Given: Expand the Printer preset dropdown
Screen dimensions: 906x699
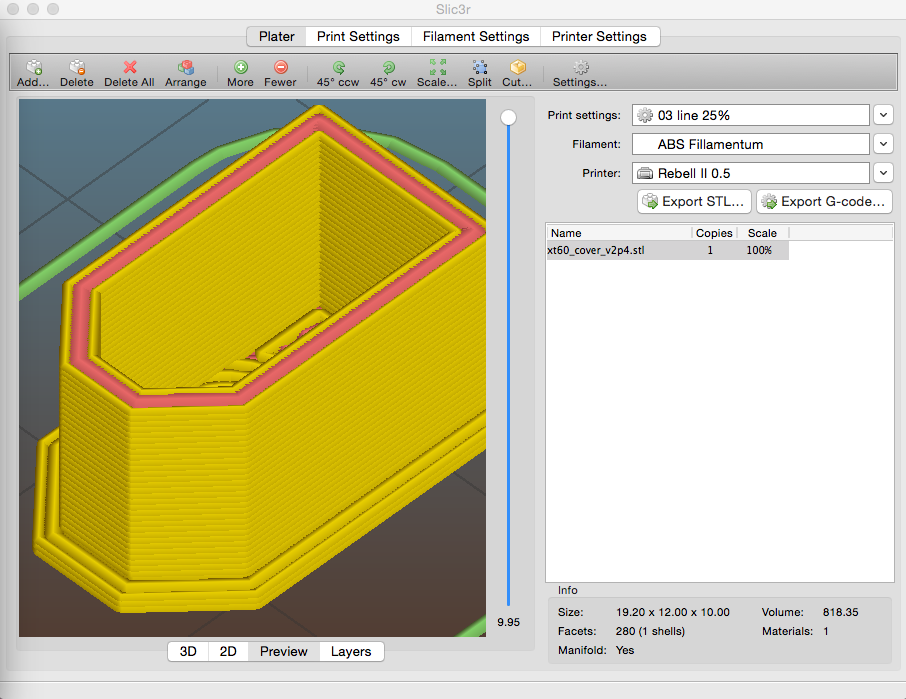Looking at the screenshot, I should 883,173.
